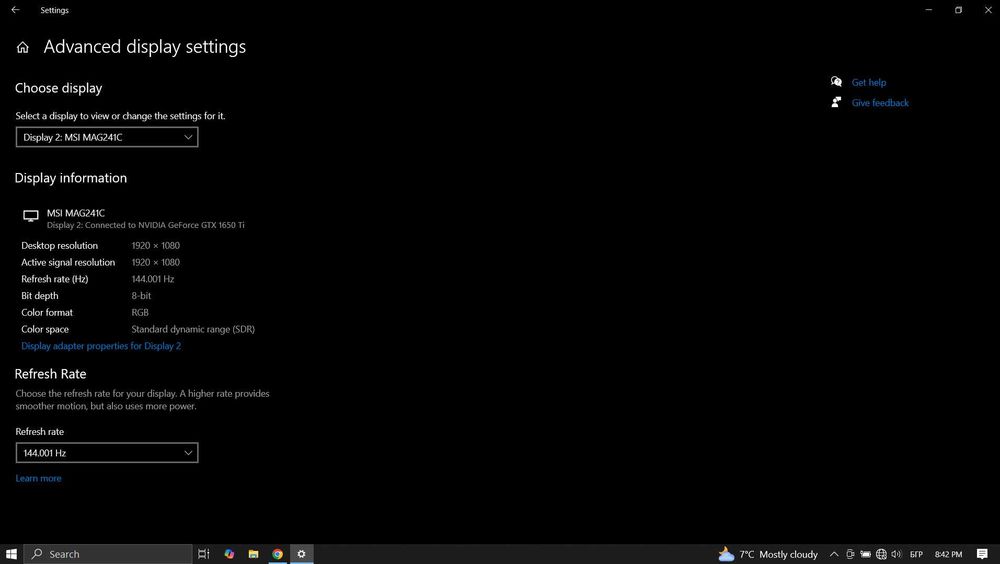
Task: Open network settings via the globe icon
Action: point(881,554)
